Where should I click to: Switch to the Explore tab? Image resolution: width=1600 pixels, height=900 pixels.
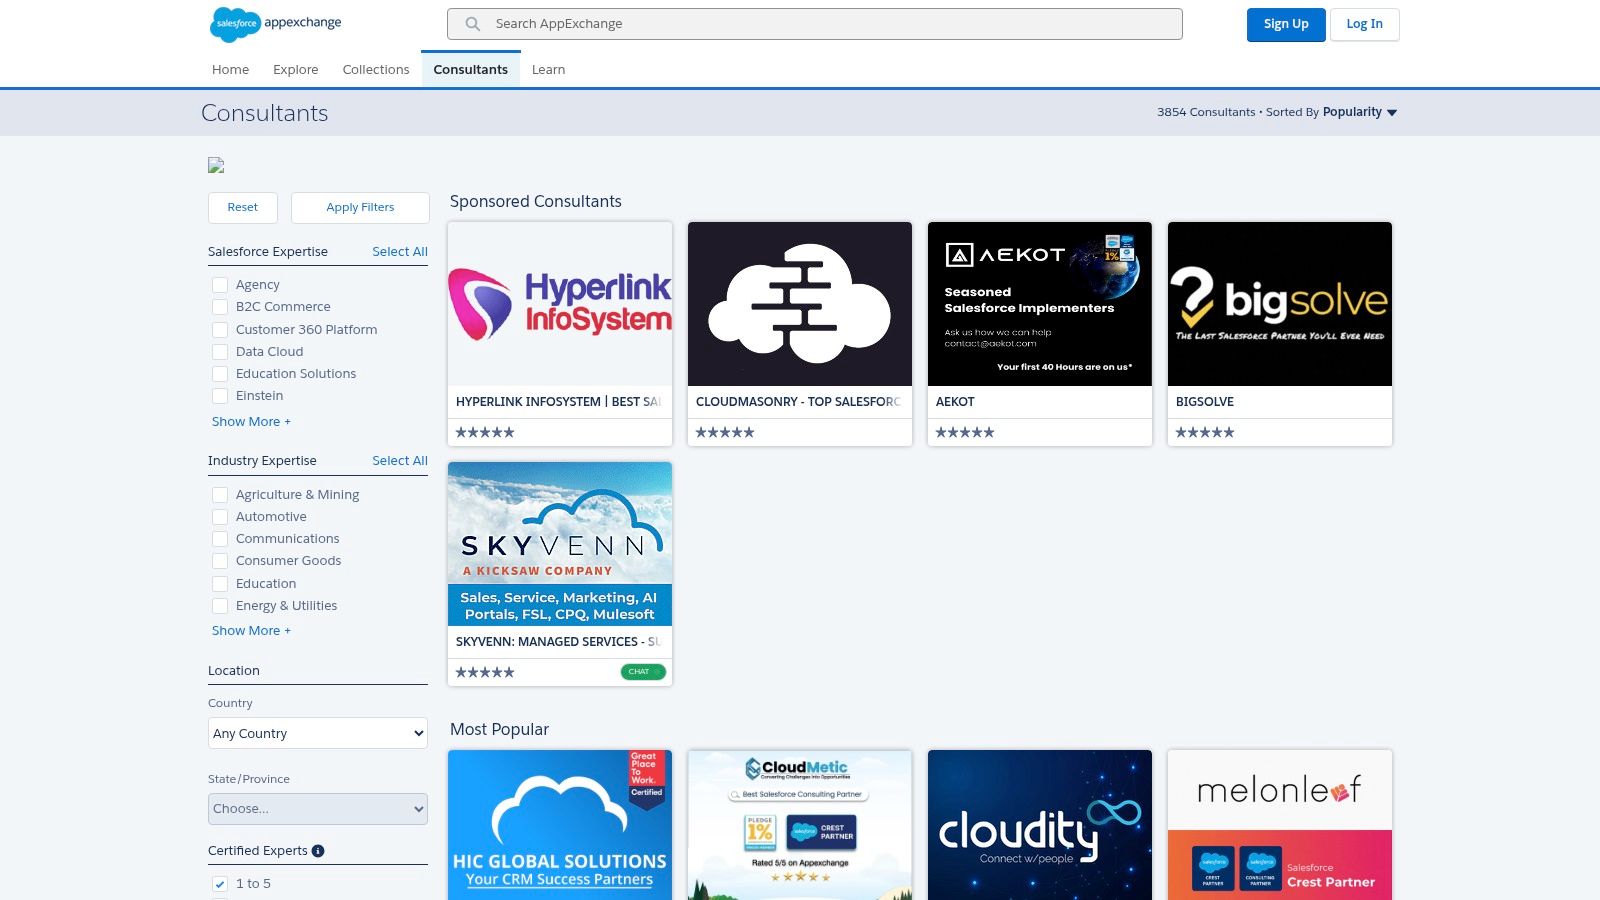click(x=295, y=69)
